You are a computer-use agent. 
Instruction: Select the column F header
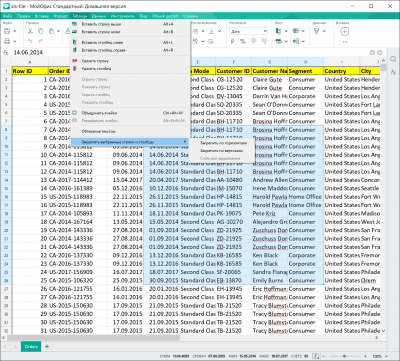pos(233,62)
